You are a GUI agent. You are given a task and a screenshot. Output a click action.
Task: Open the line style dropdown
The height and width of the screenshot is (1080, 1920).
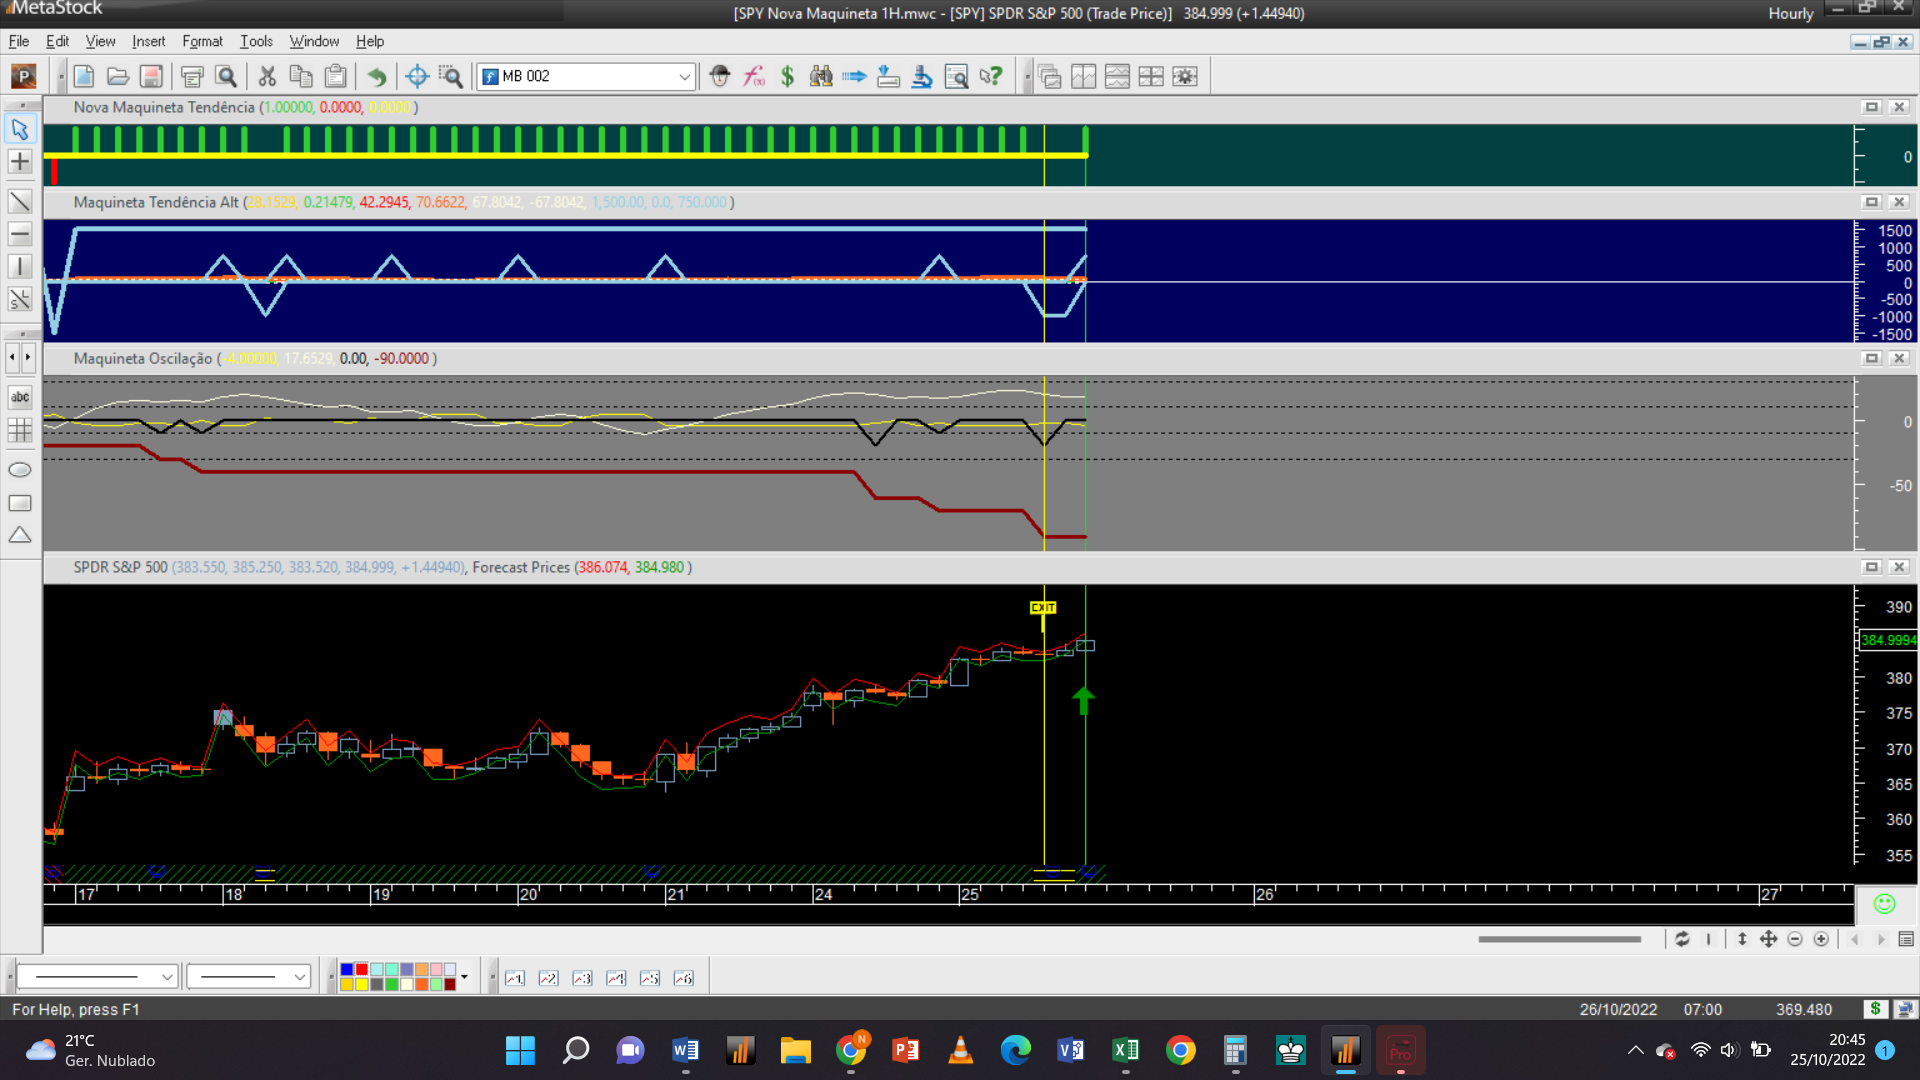pos(167,977)
